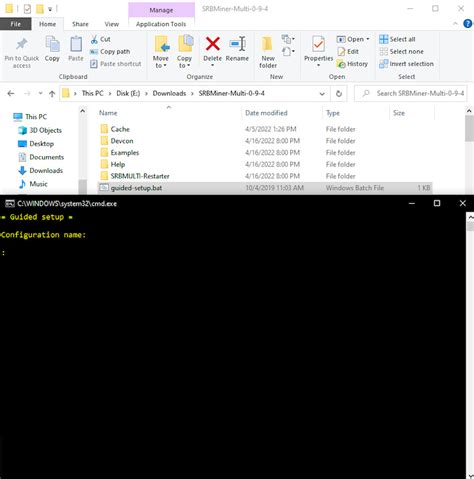
Task: Click the Open command in ribbon
Action: [x=350, y=39]
